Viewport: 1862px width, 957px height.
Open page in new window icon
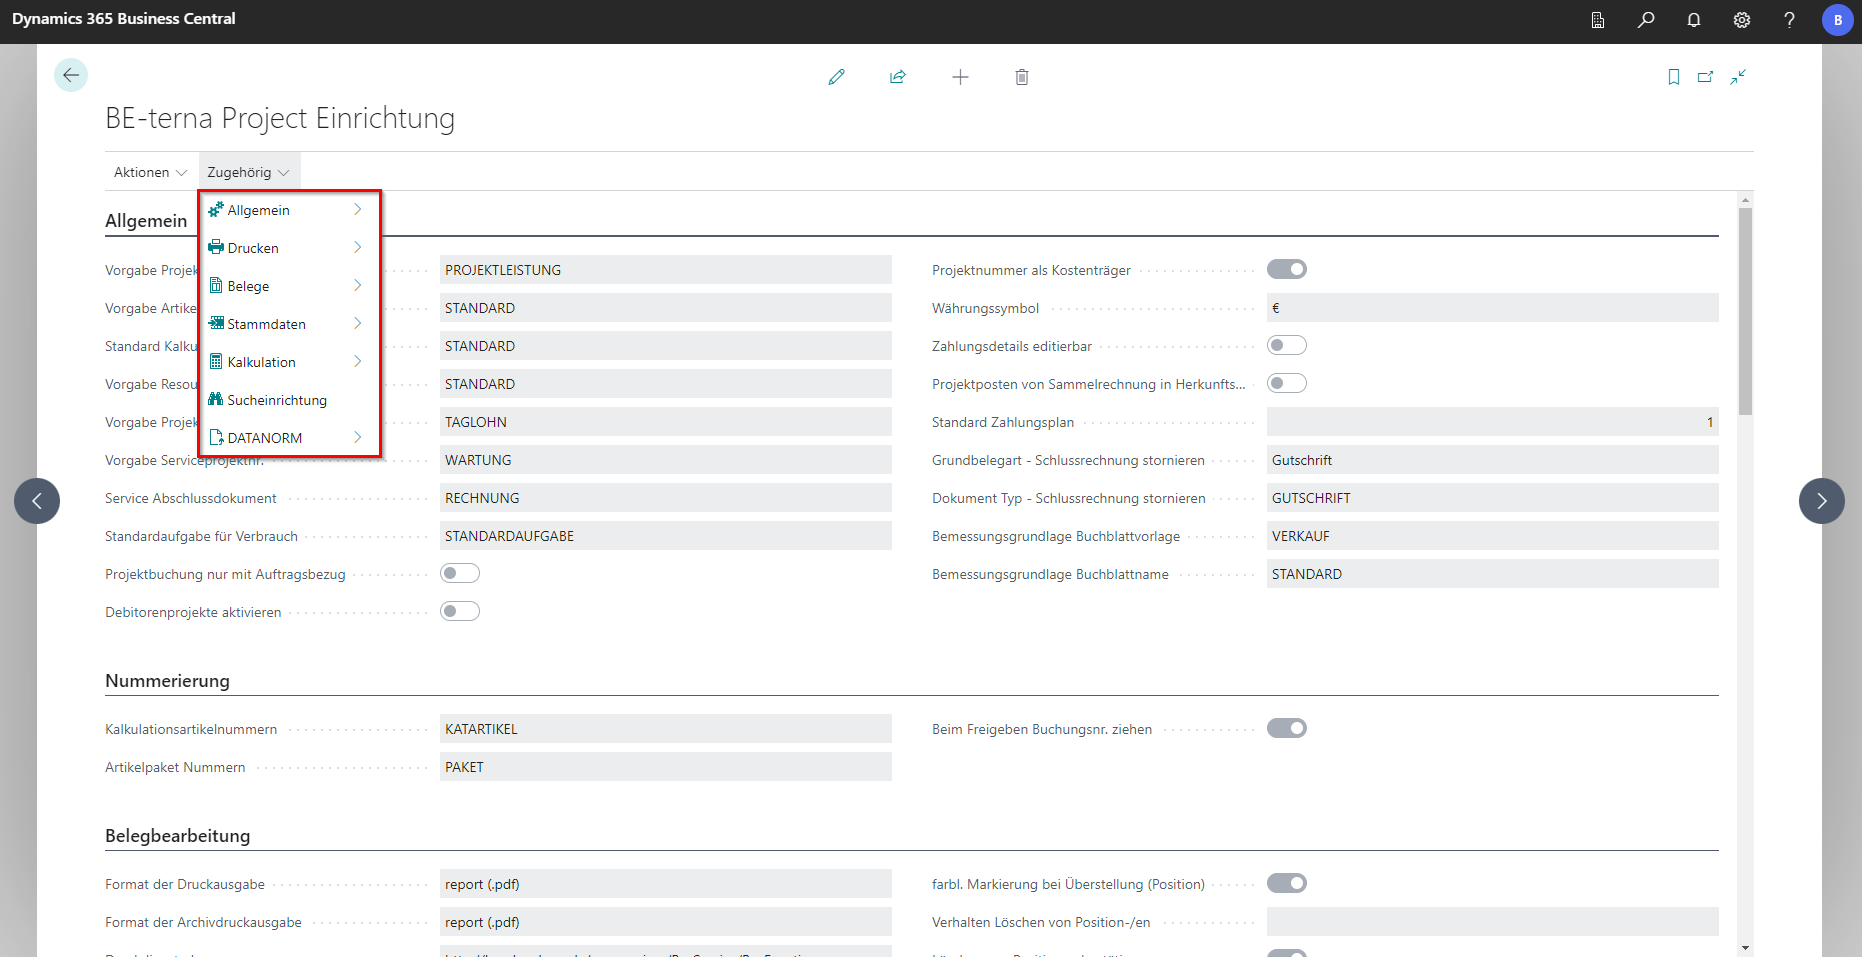click(1706, 77)
